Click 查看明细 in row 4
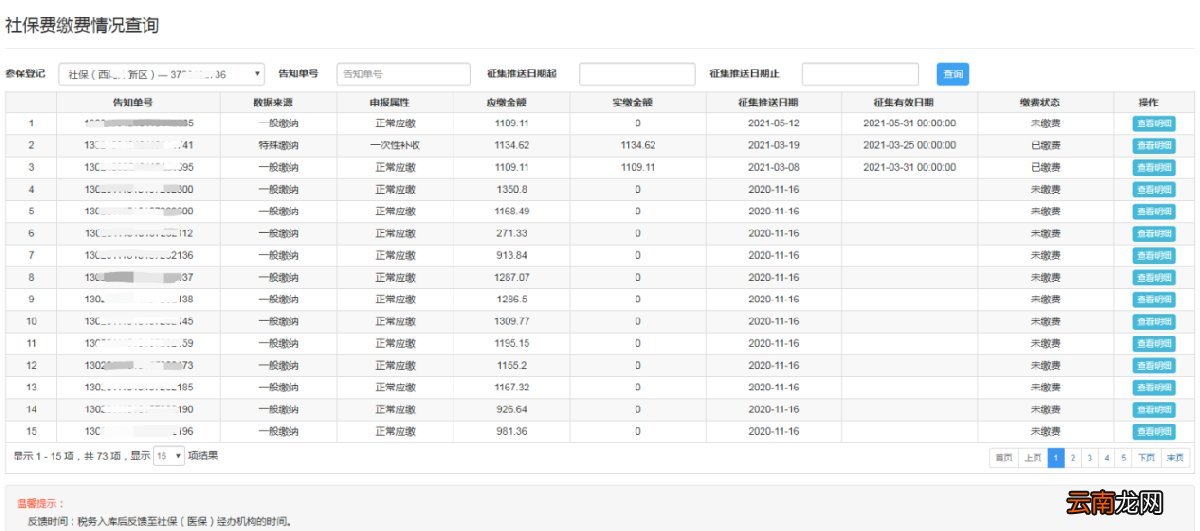1200x531 pixels. (x=1154, y=190)
